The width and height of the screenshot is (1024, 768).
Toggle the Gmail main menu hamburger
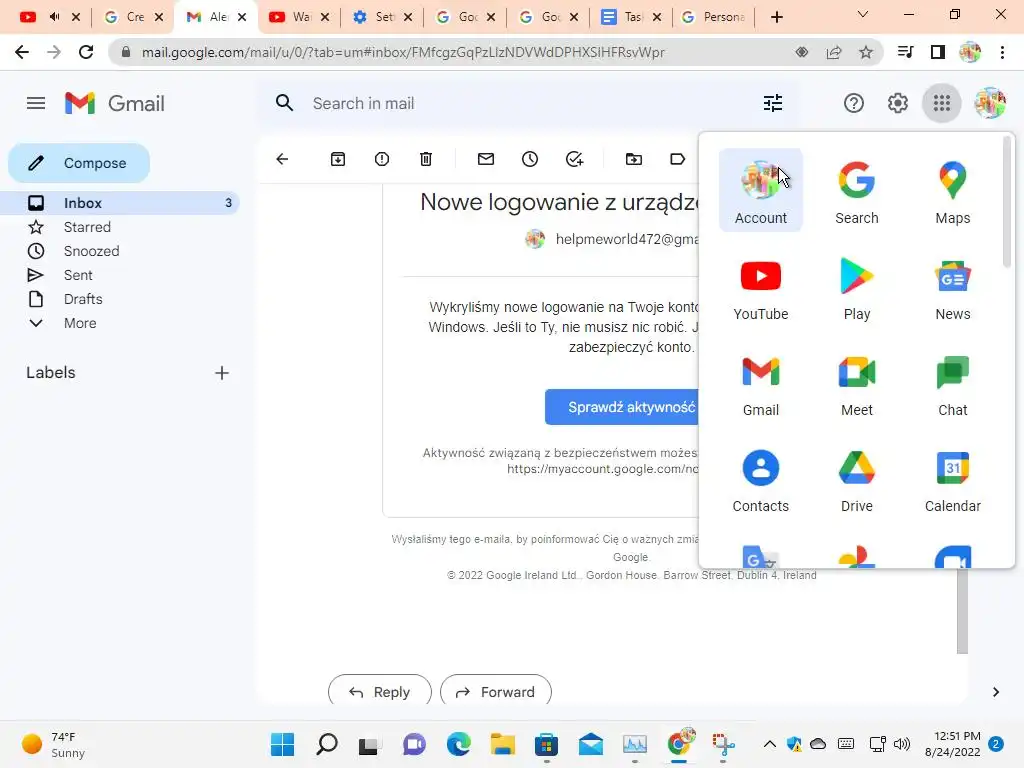36,103
